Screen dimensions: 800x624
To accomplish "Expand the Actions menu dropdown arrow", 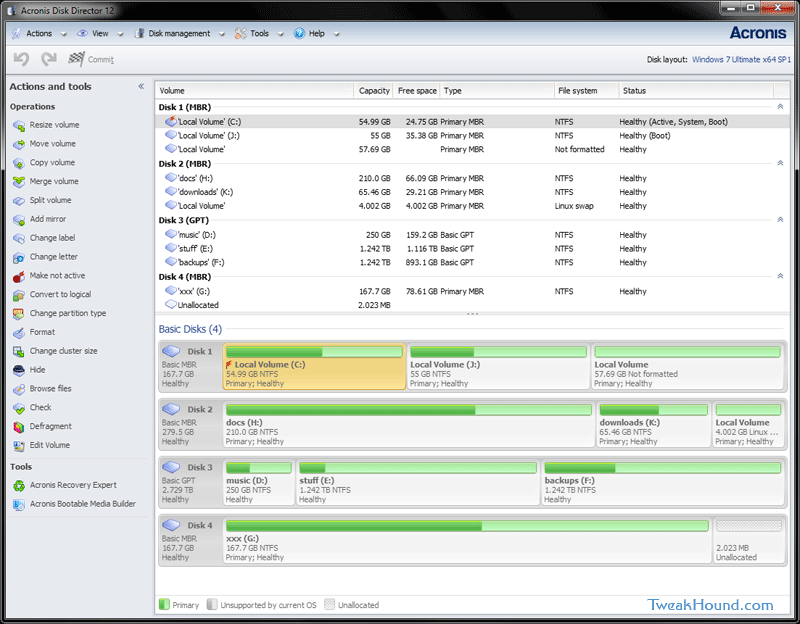I will [x=64, y=34].
